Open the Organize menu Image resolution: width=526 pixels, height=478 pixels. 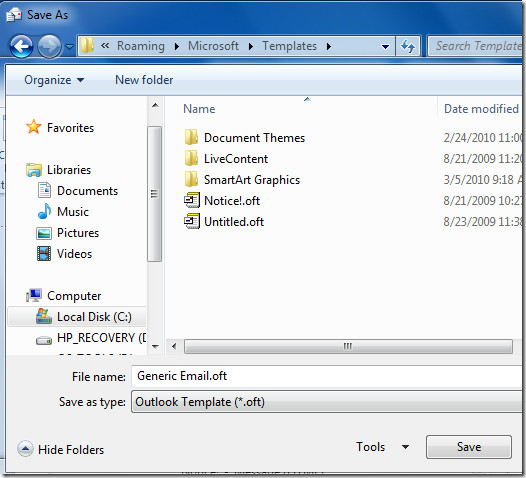tap(54, 80)
